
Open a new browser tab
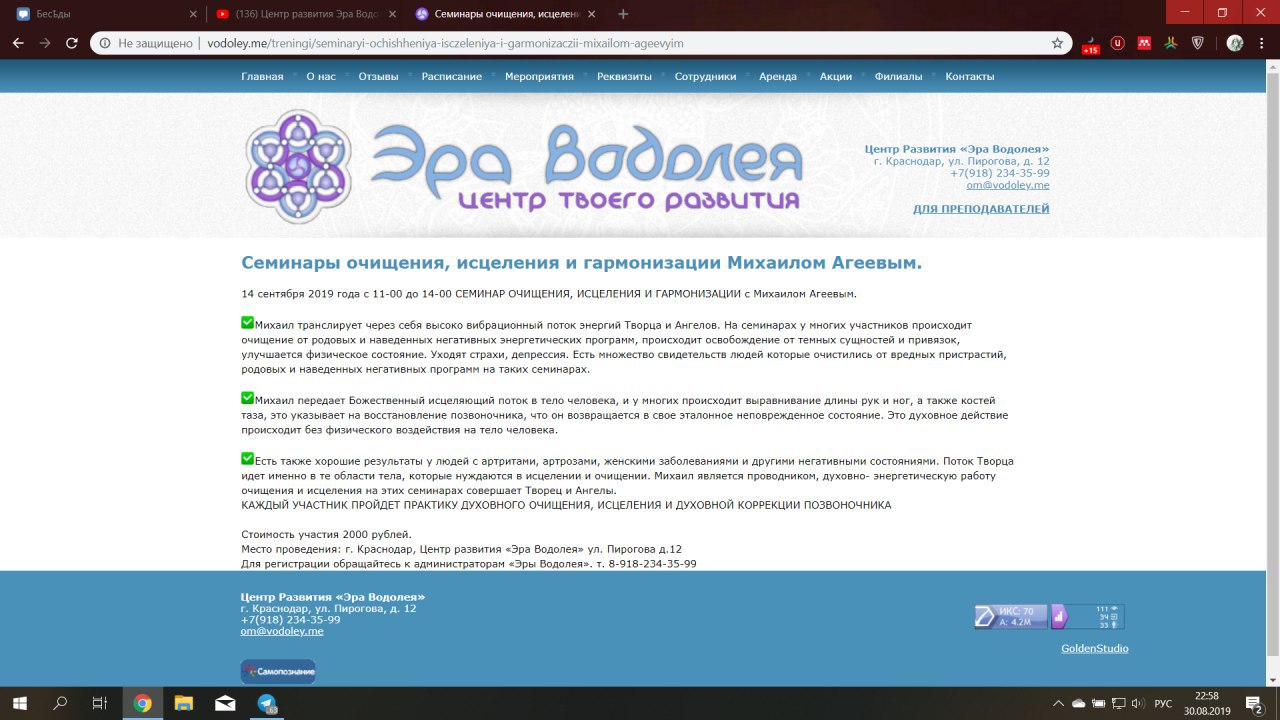click(624, 14)
